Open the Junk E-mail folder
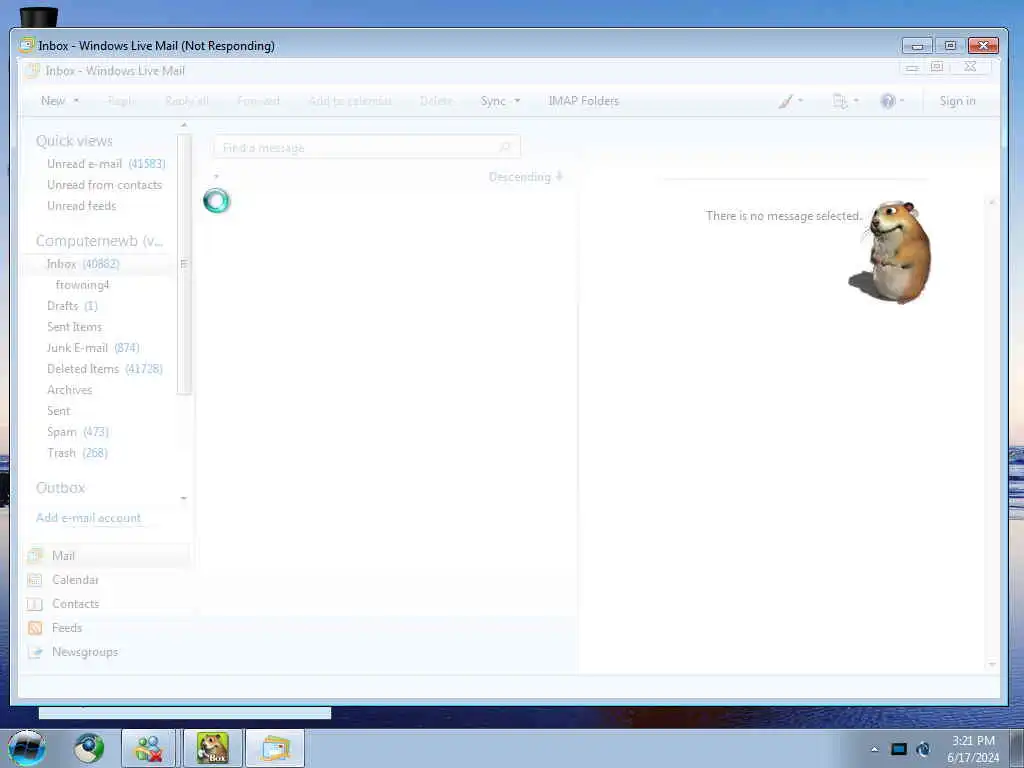The width and height of the screenshot is (1024, 768). tap(93, 347)
